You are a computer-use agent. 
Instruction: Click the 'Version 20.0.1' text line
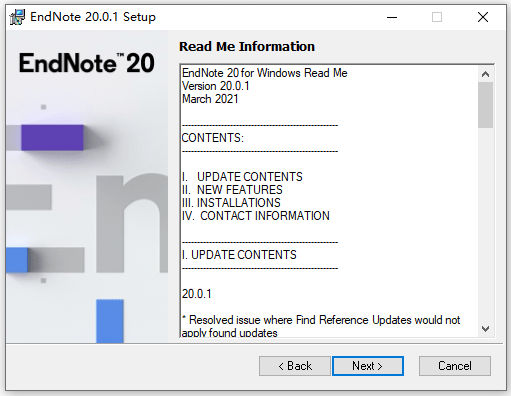[x=216, y=86]
